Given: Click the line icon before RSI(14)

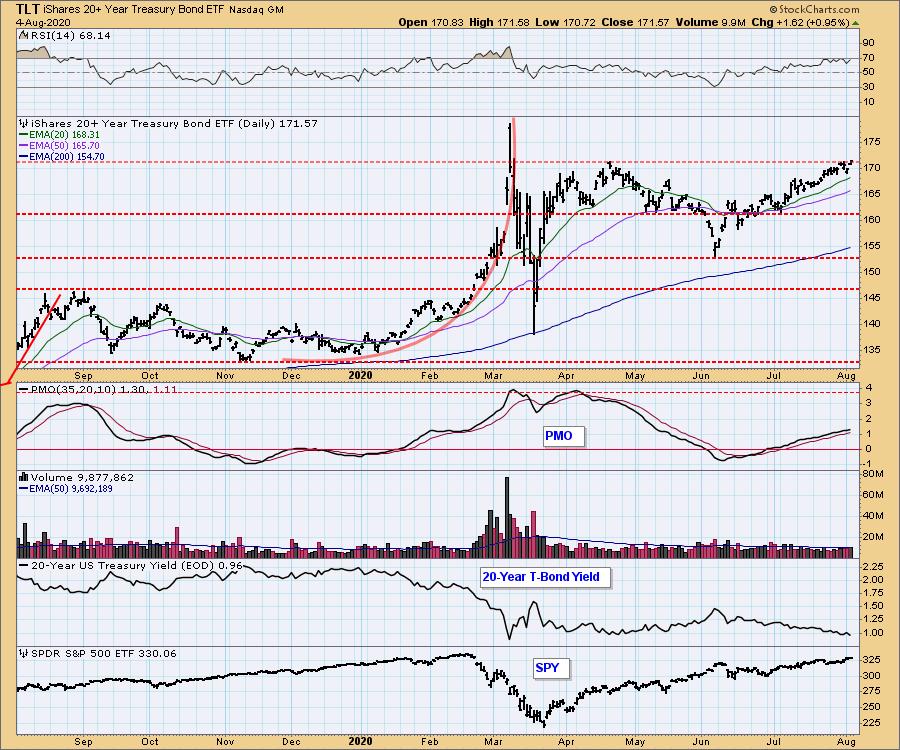Looking at the screenshot, I should point(24,36).
